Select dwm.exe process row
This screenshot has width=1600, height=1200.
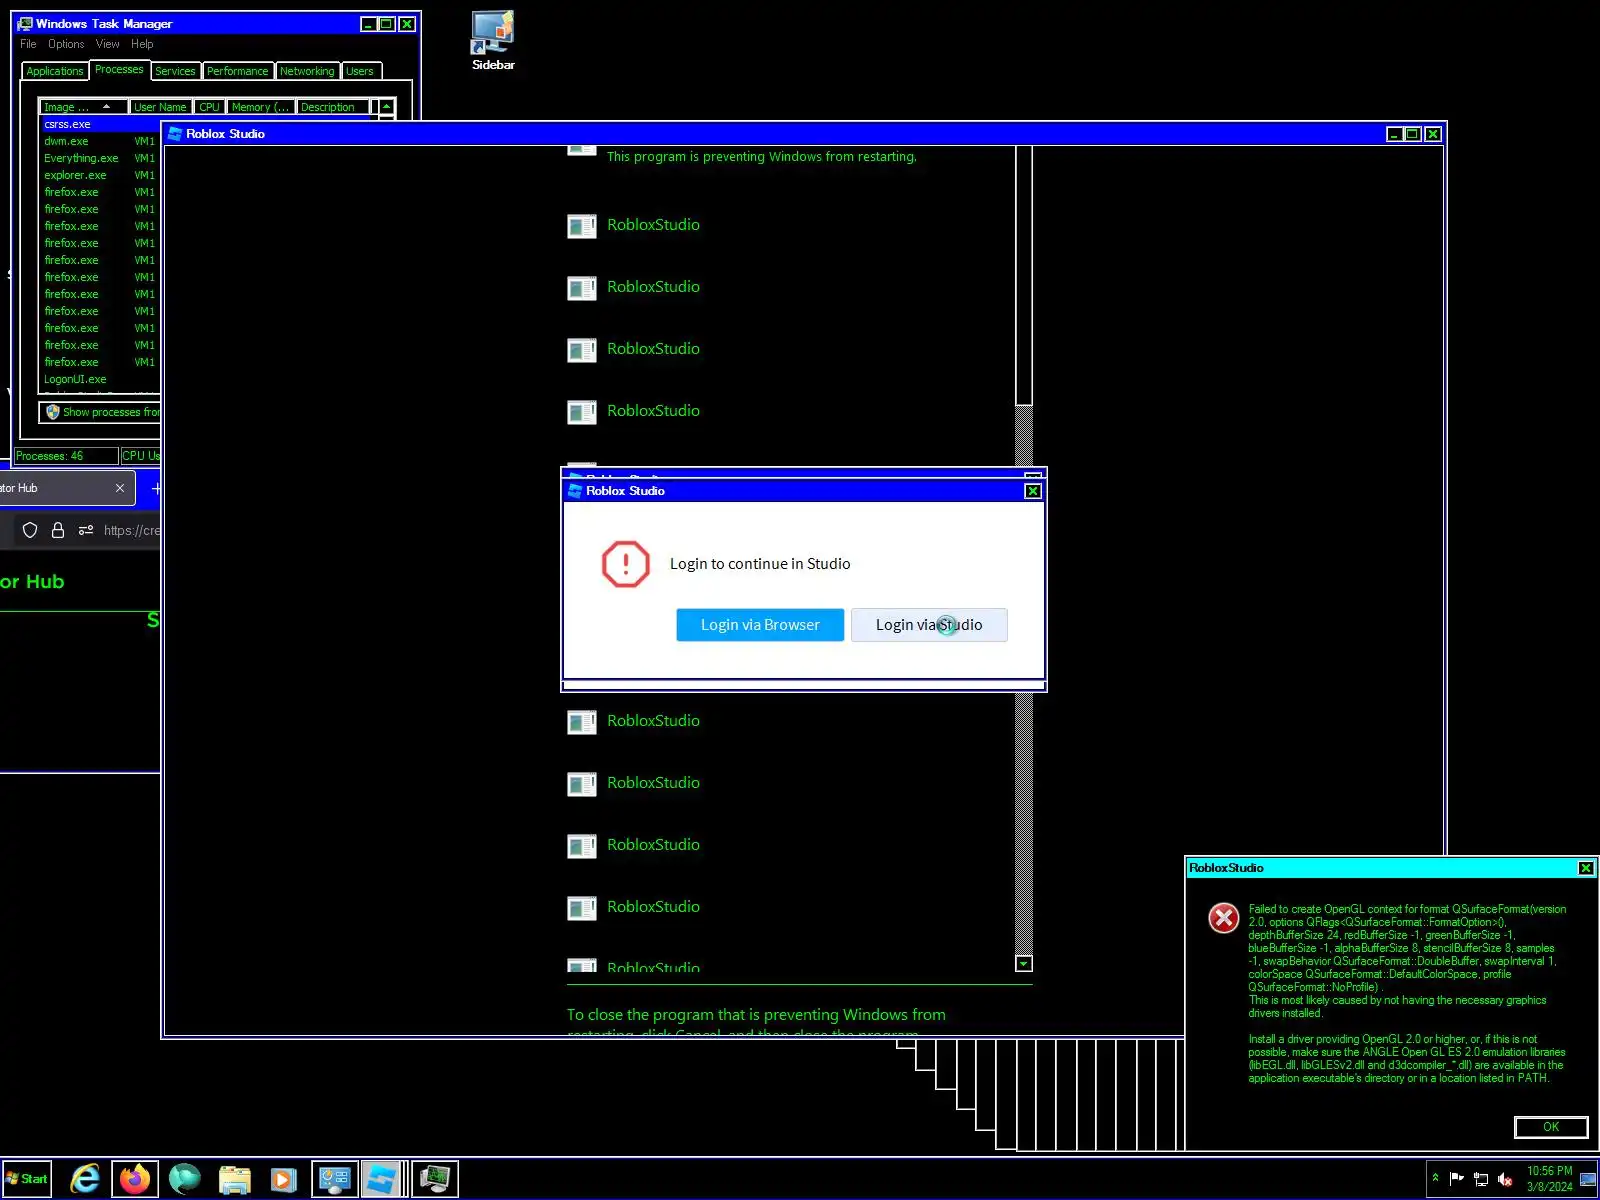pyautogui.click(x=100, y=141)
